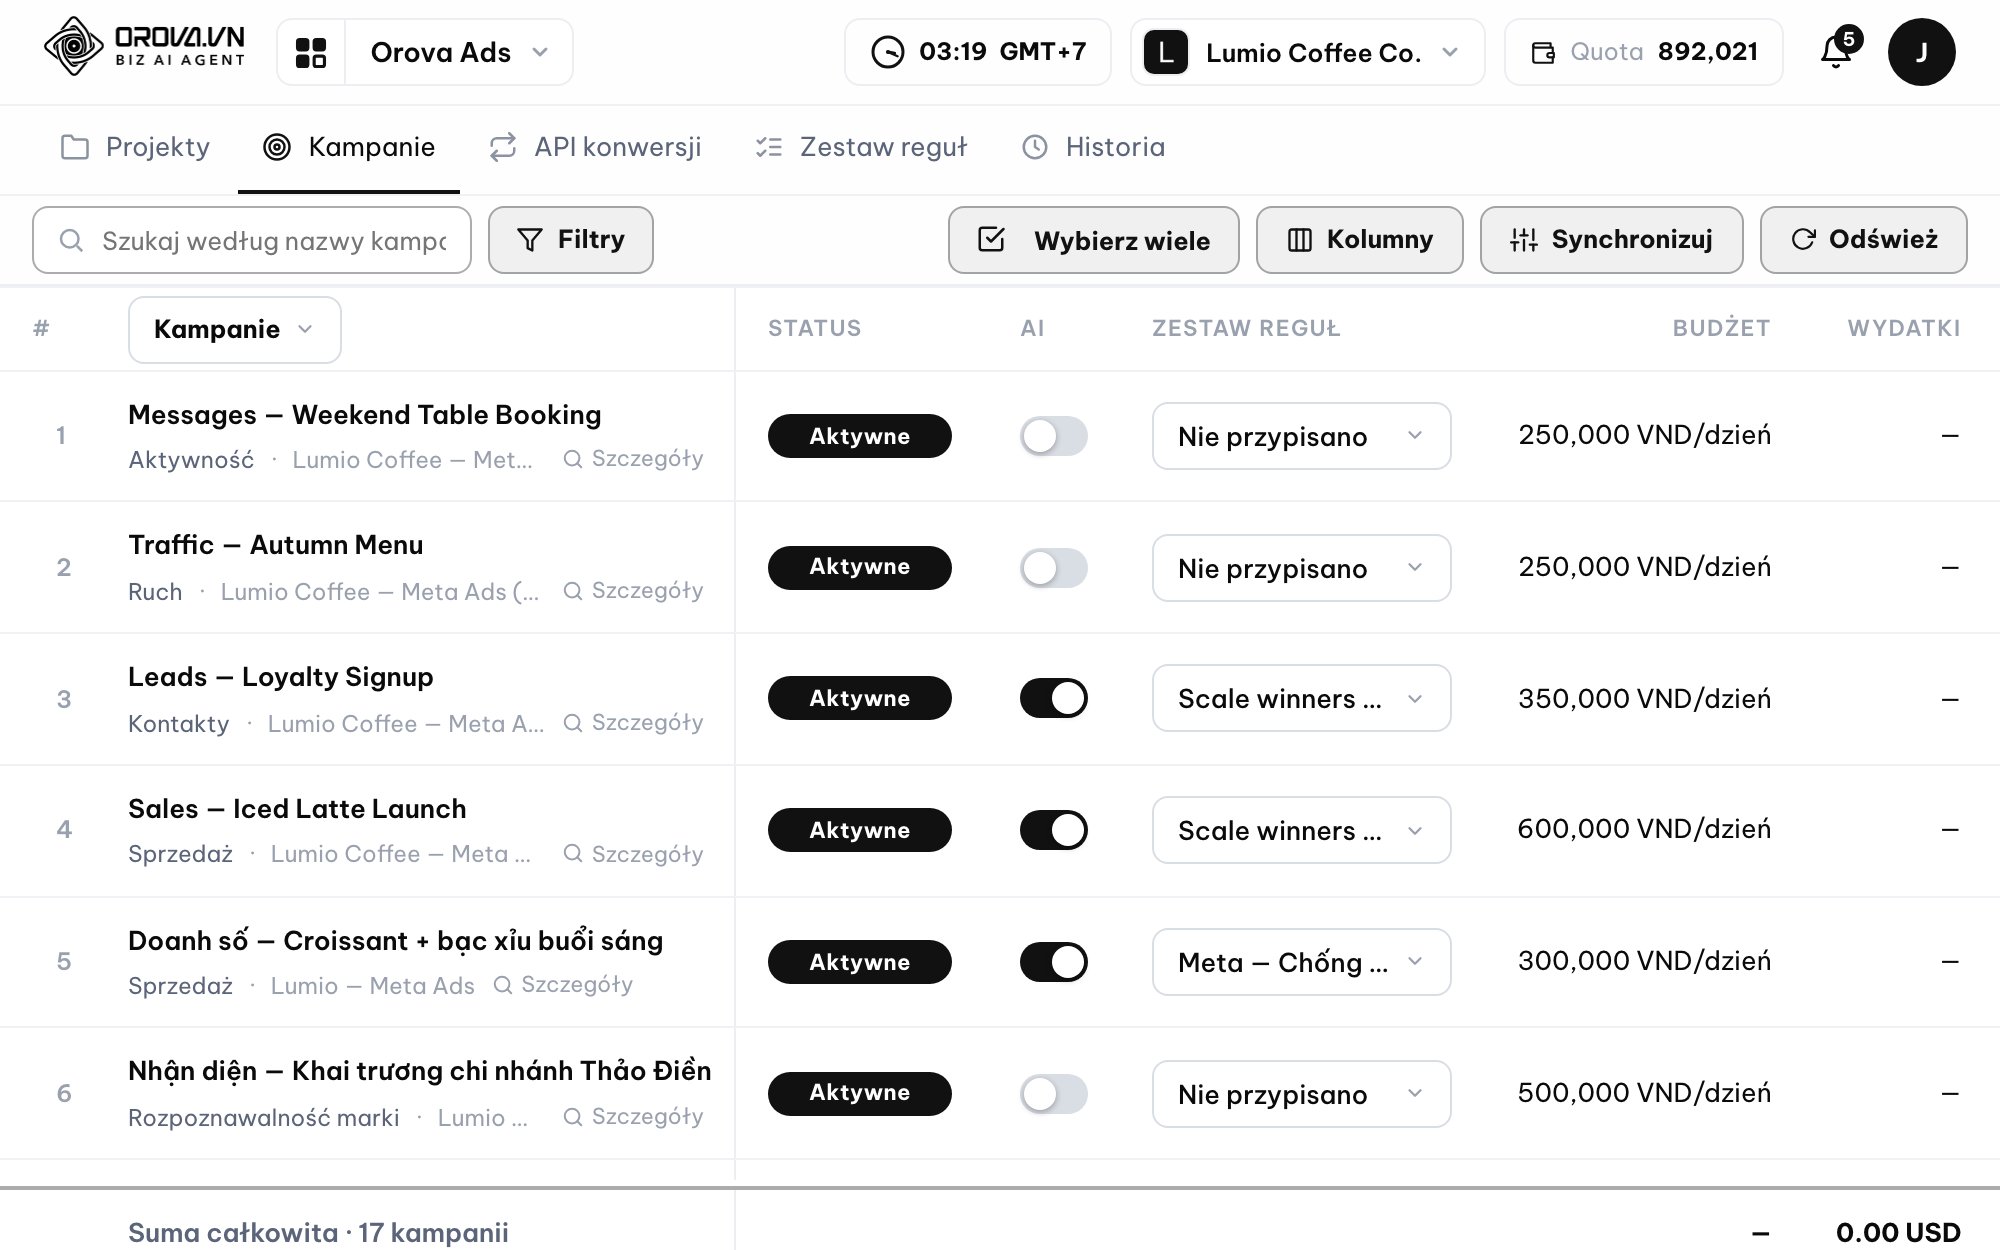Image resolution: width=2000 pixels, height=1250 pixels.
Task: Open Meta – Chống rule set dropdown
Action: [1301, 962]
